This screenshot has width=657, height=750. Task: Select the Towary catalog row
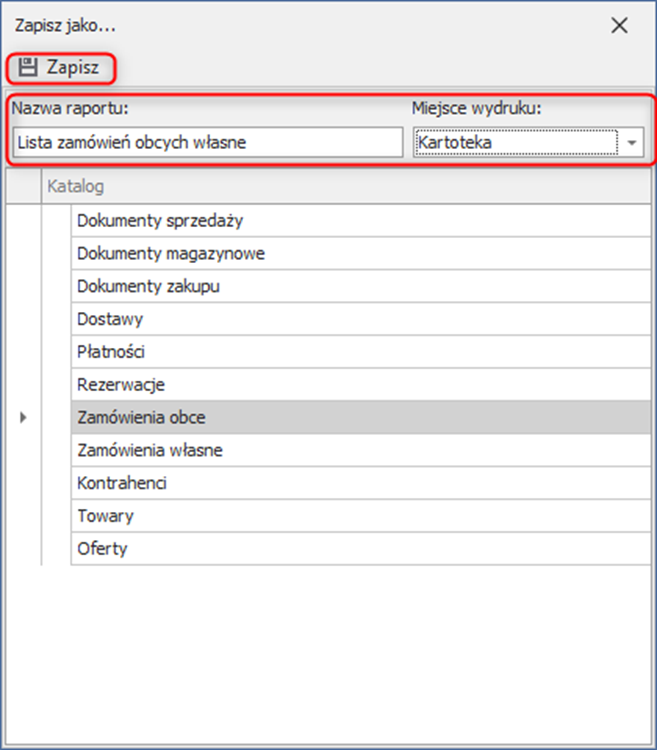click(x=360, y=517)
